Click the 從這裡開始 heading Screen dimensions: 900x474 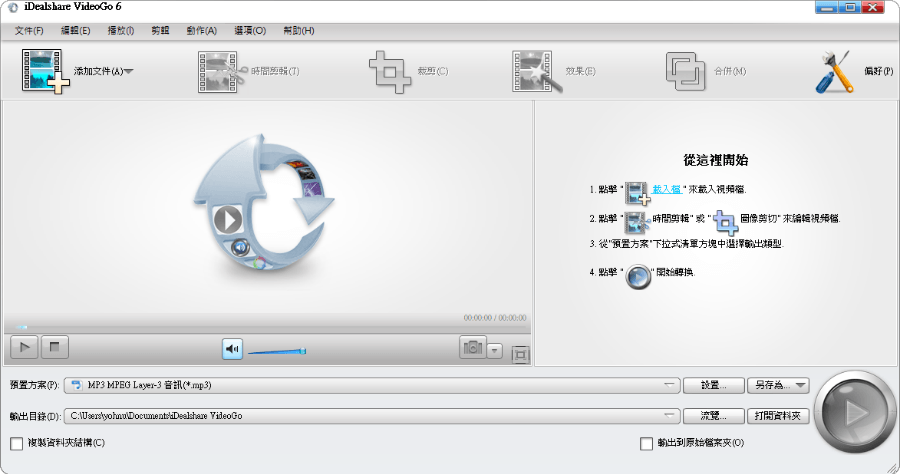pyautogui.click(x=716, y=160)
